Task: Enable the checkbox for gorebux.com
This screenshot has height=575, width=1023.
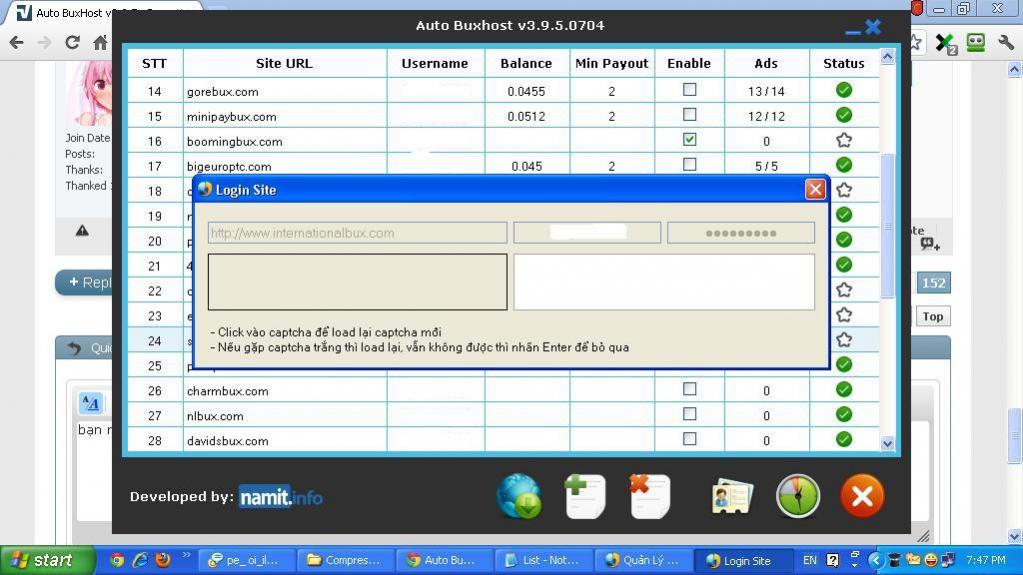Action: click(689, 89)
